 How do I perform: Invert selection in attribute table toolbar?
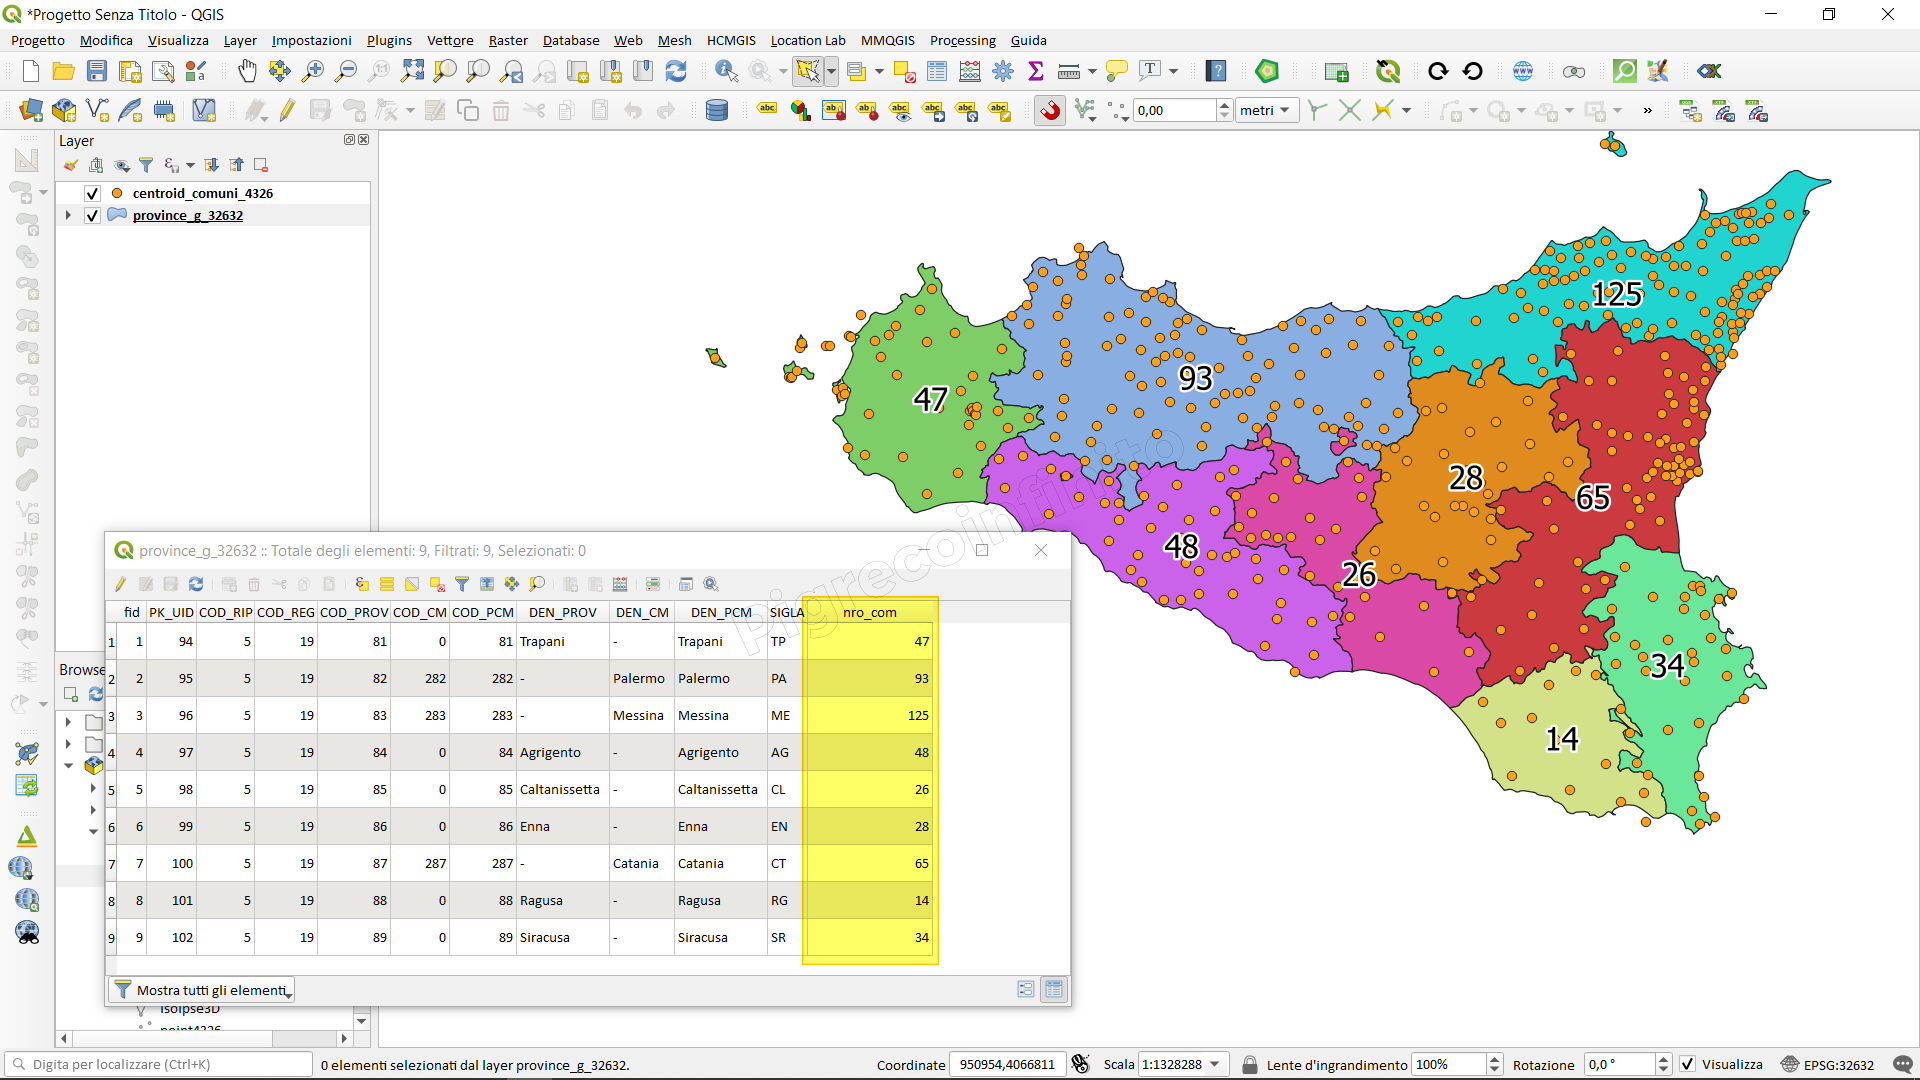412,584
